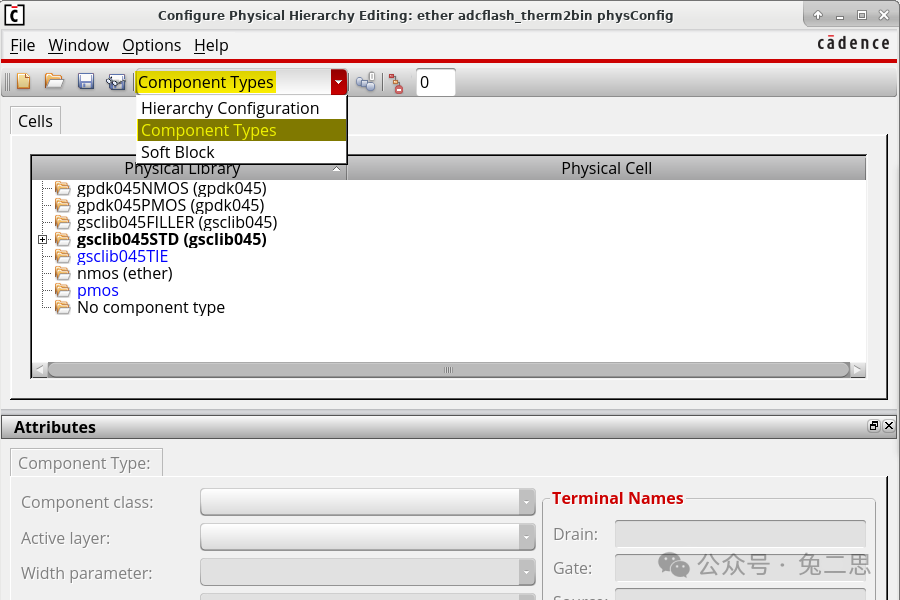Click the red tree lock toolbar icon
The width and height of the screenshot is (900, 600).
pyautogui.click(x=395, y=83)
